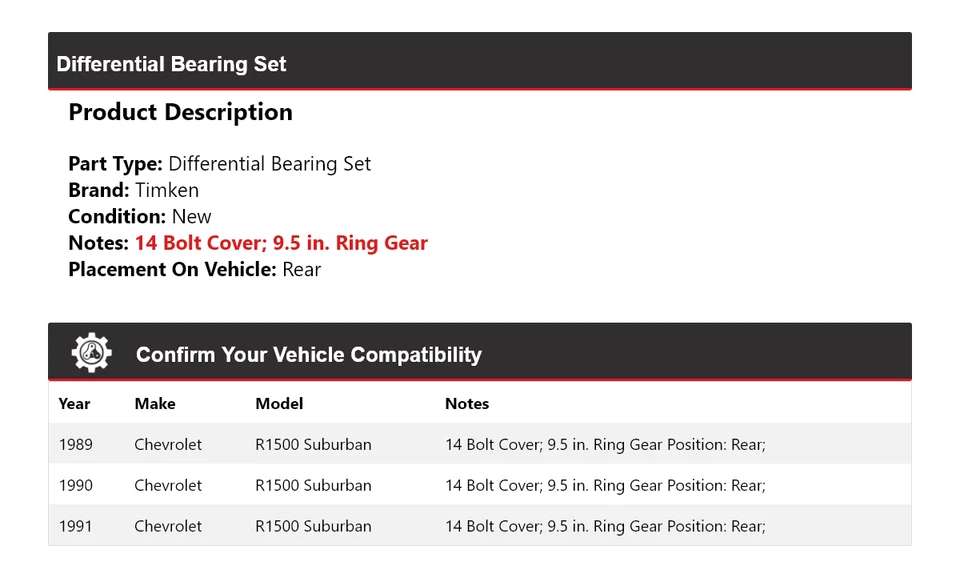This screenshot has width=960, height=578.
Task: Click the Brand: Timken line
Action: tap(133, 190)
